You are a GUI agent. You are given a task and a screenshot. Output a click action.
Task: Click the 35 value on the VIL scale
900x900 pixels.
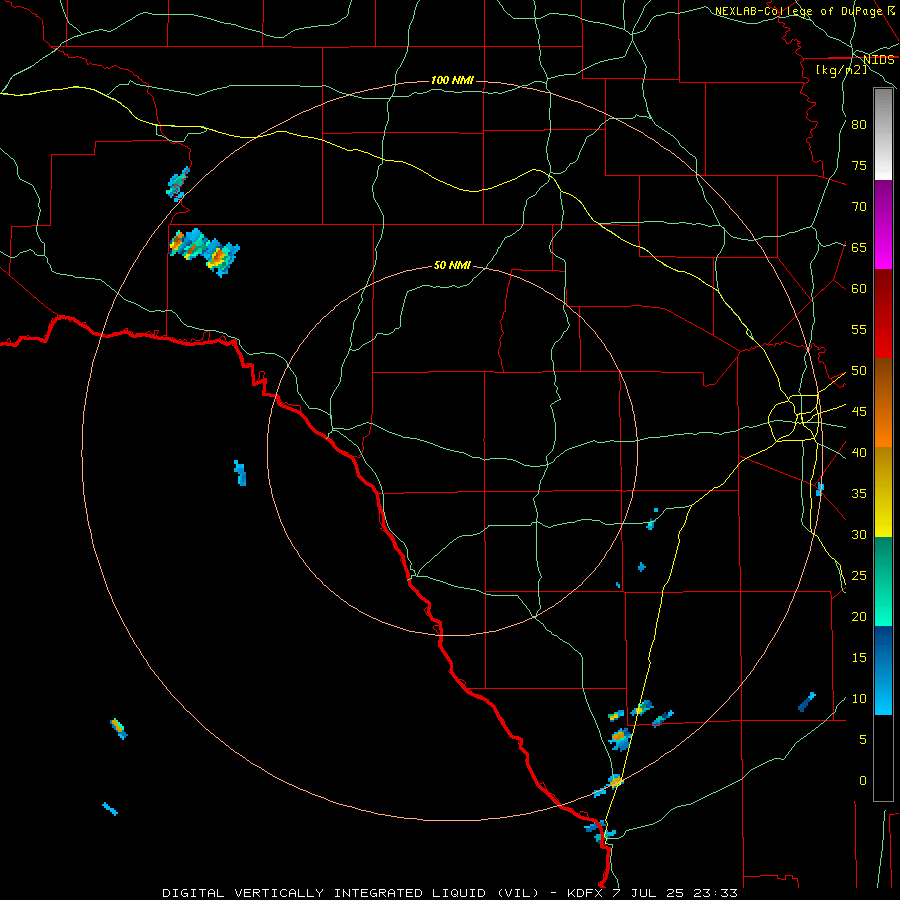point(859,494)
